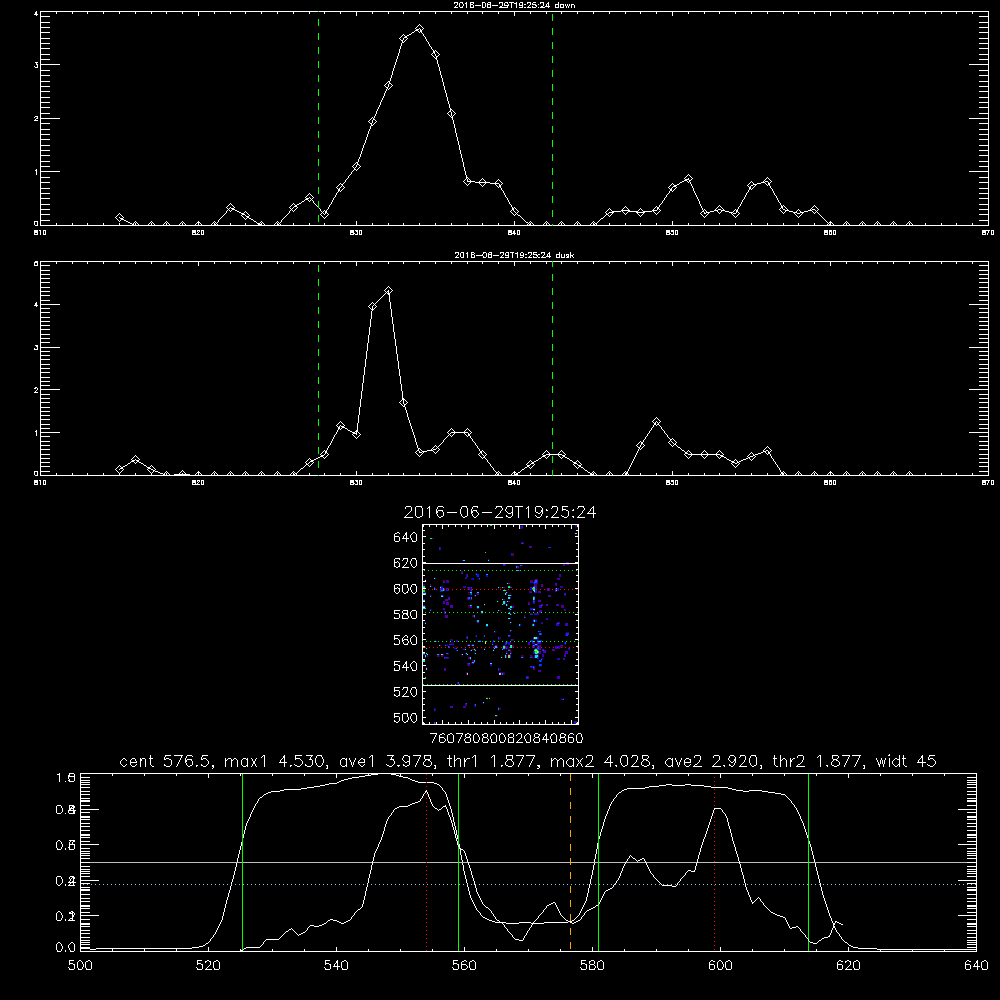Click the image y-axis label 580
This screenshot has width=1000, height=1000.
coord(406,615)
